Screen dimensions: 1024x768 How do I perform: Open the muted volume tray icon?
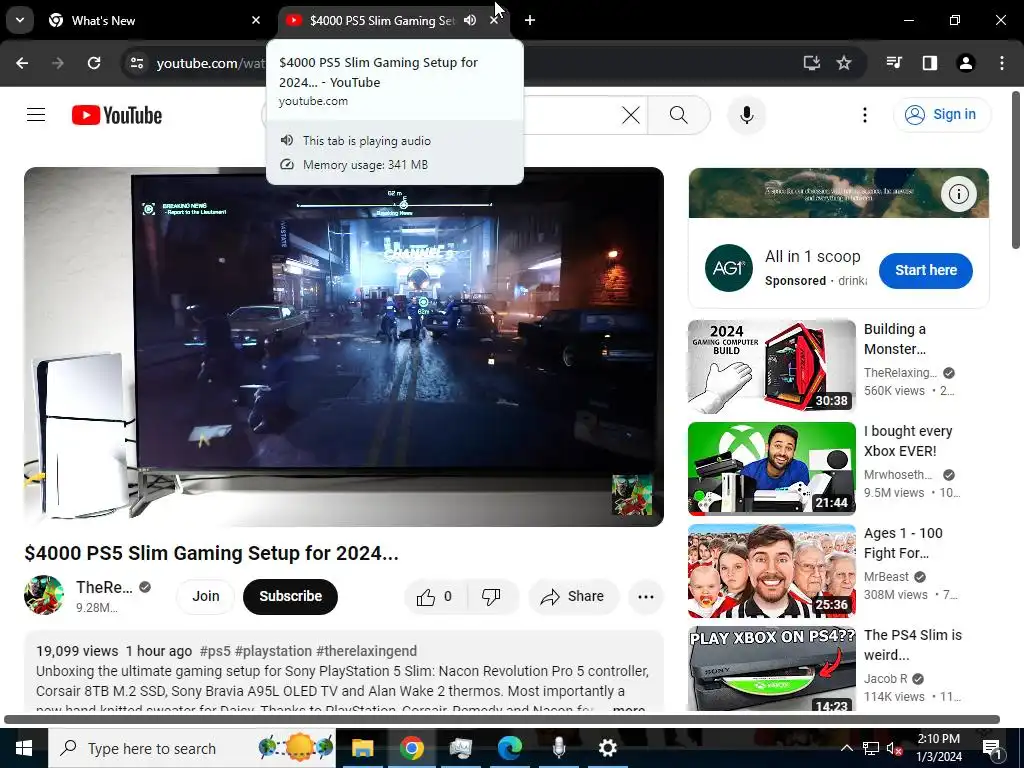click(894, 748)
